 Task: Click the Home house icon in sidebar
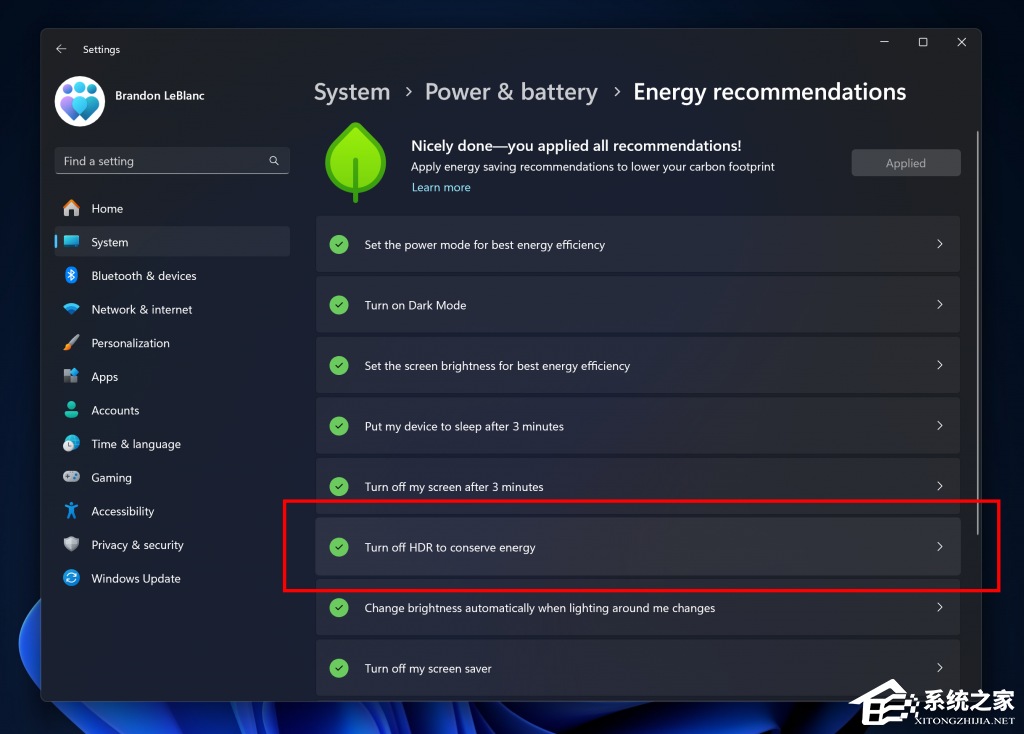tap(71, 208)
